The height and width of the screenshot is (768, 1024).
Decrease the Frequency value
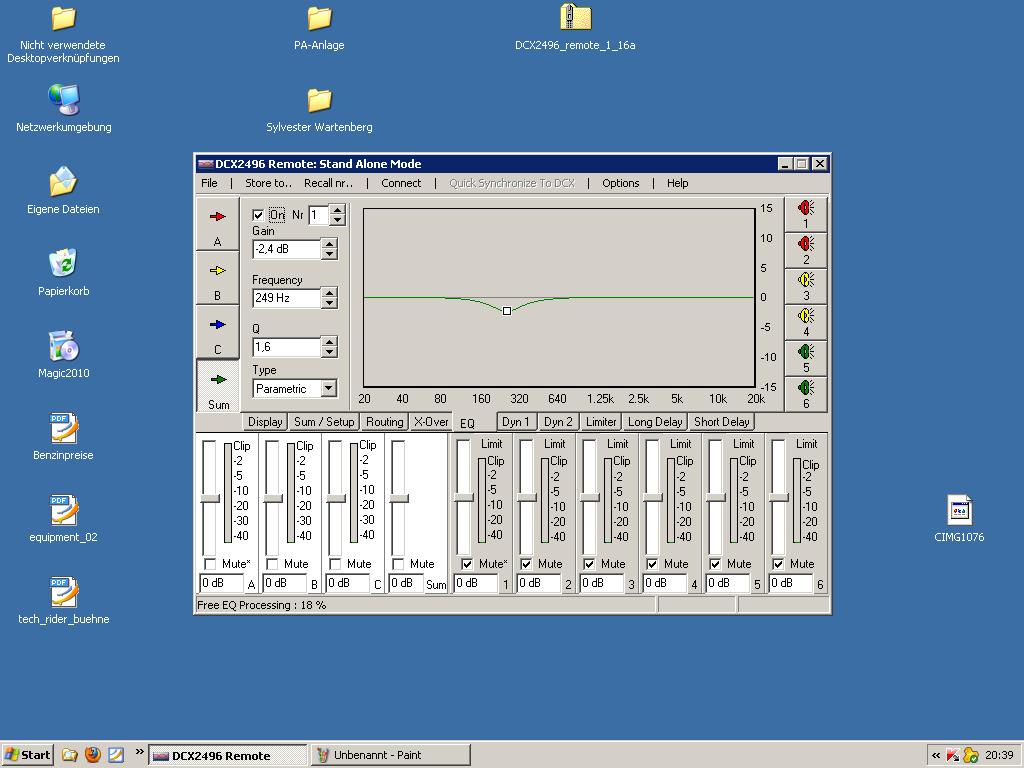[329, 303]
